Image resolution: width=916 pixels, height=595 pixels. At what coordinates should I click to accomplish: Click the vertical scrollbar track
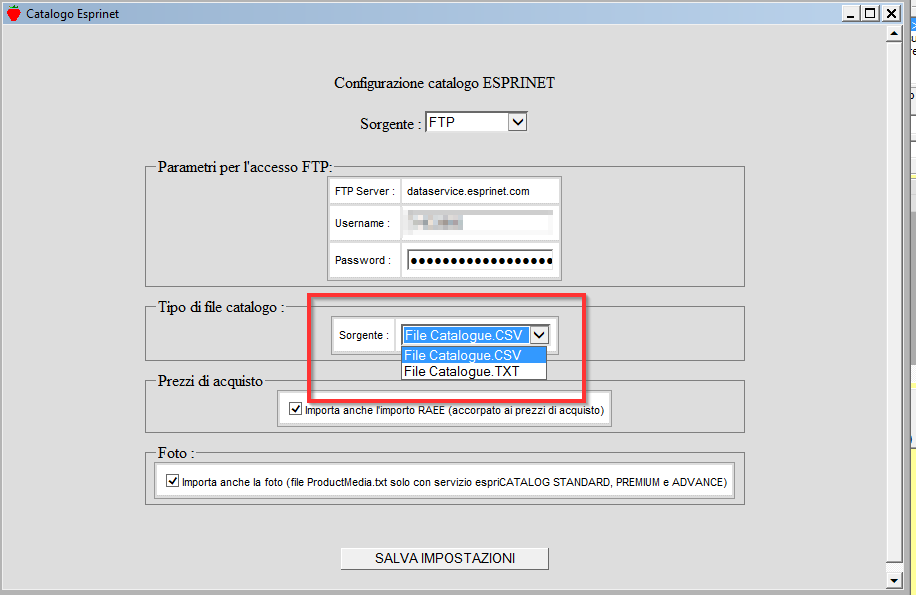pyautogui.click(x=894, y=304)
